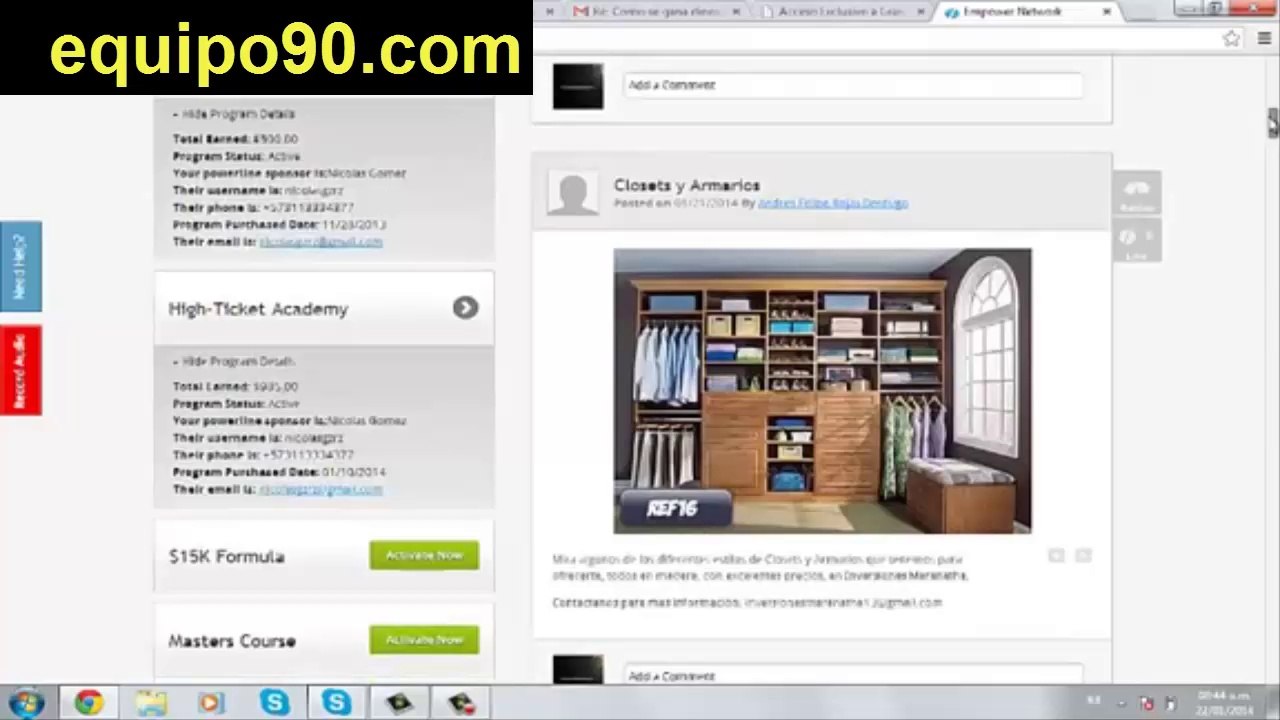Open the Closets y Armarios post title

[x=687, y=185]
